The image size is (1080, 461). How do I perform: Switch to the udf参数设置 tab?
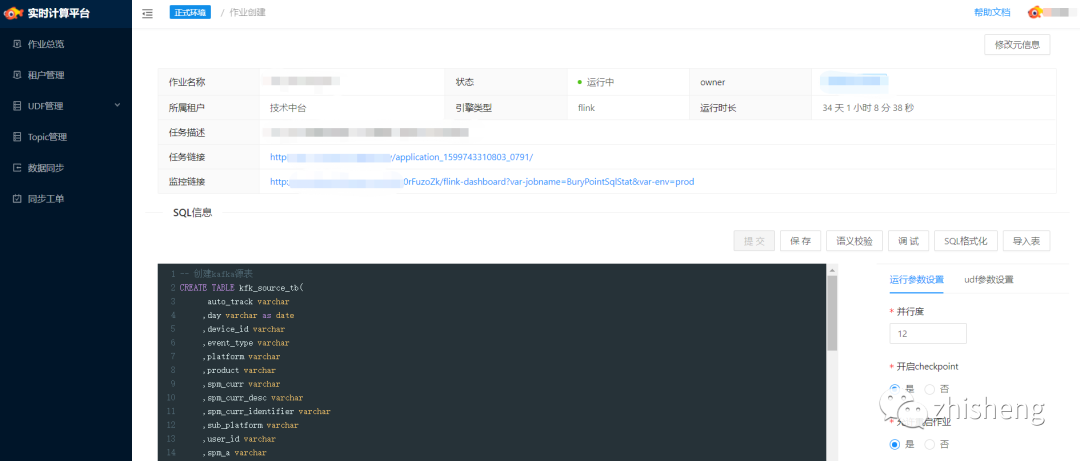coord(988,280)
